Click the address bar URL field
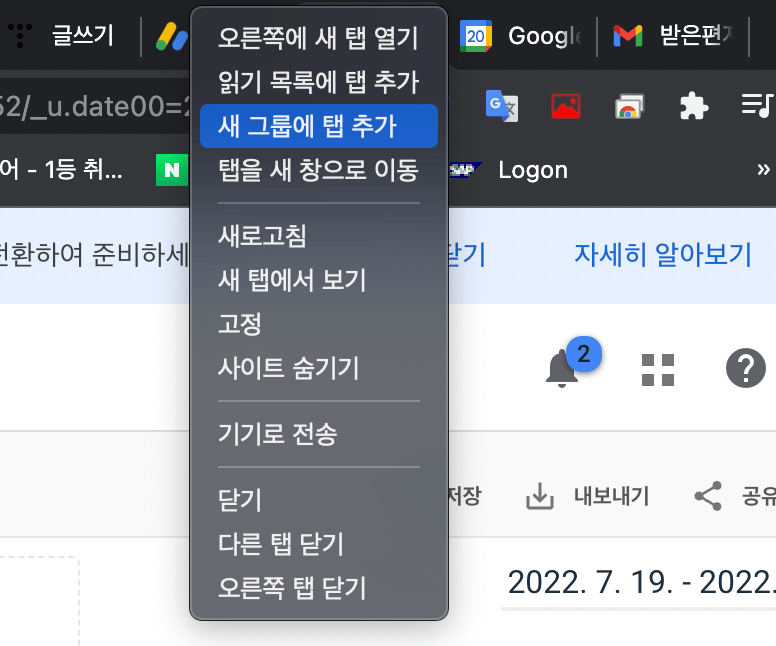Screen dimensions: 776x646 pos(94,106)
